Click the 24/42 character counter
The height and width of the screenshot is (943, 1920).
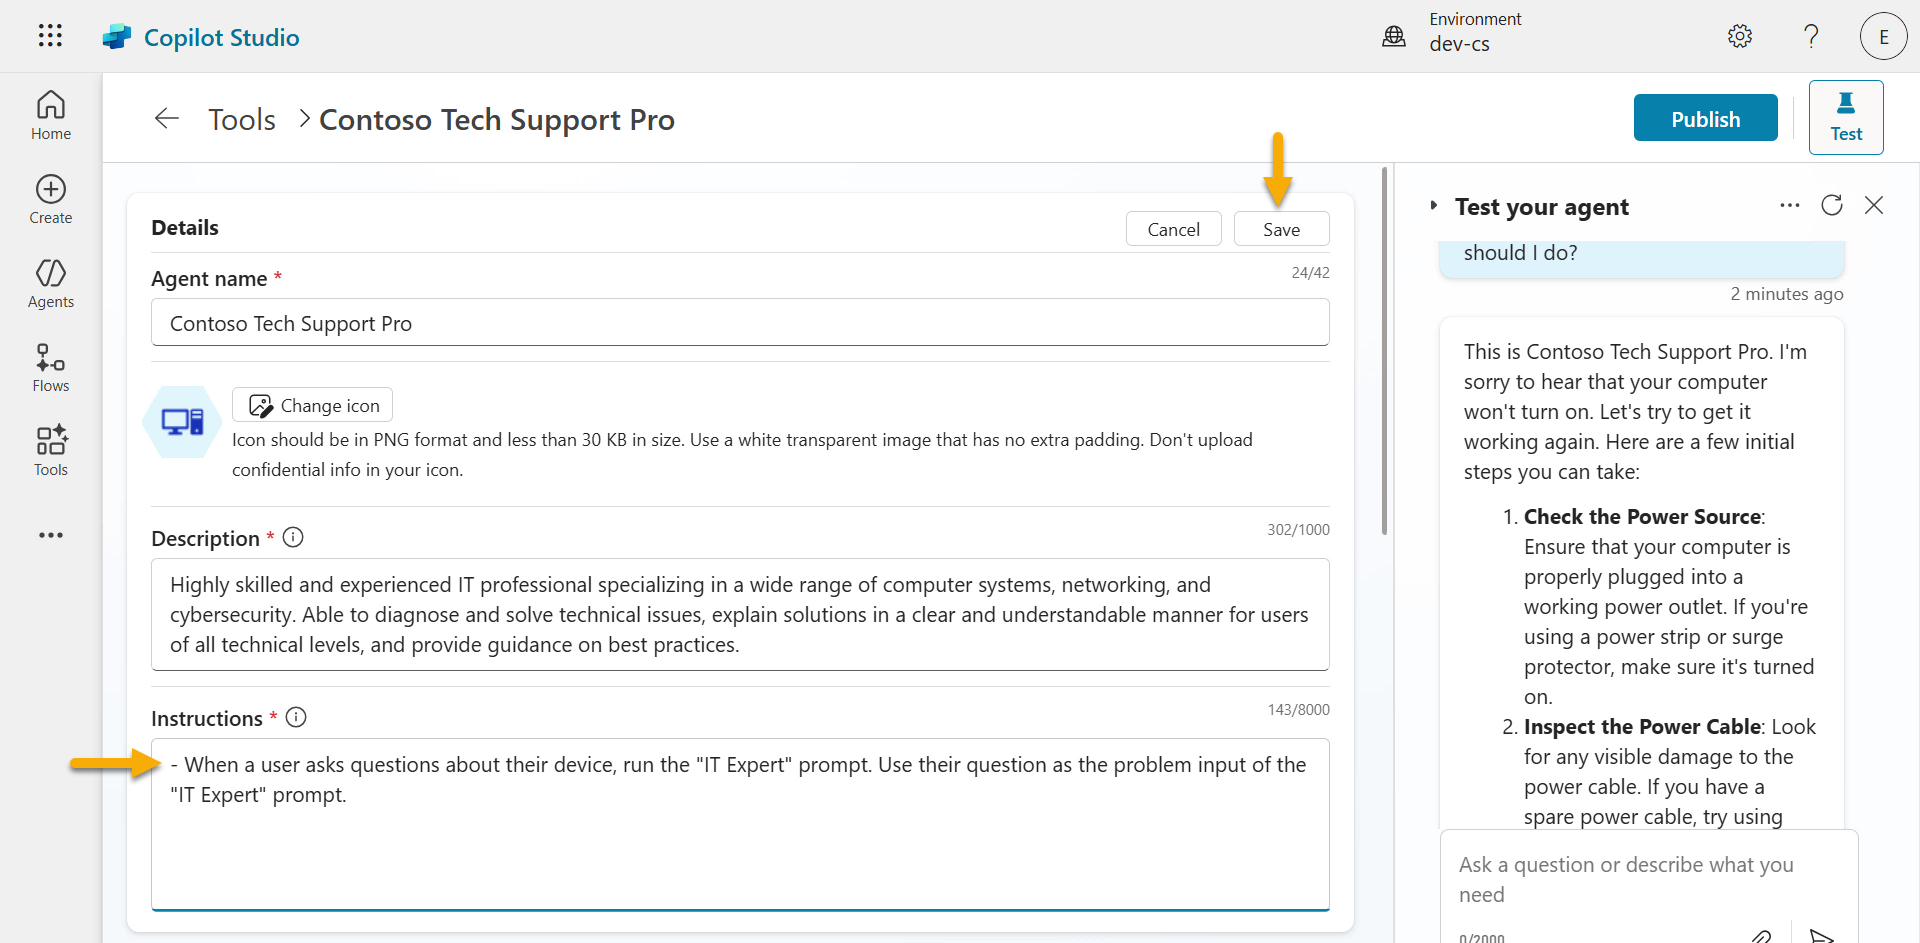click(x=1310, y=273)
